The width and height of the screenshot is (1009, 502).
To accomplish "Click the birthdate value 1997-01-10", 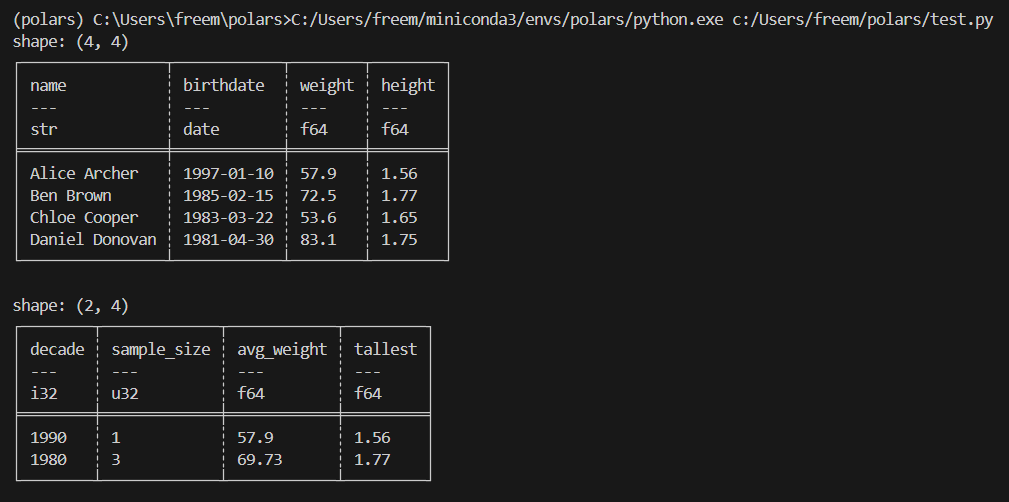I will click(228, 174).
